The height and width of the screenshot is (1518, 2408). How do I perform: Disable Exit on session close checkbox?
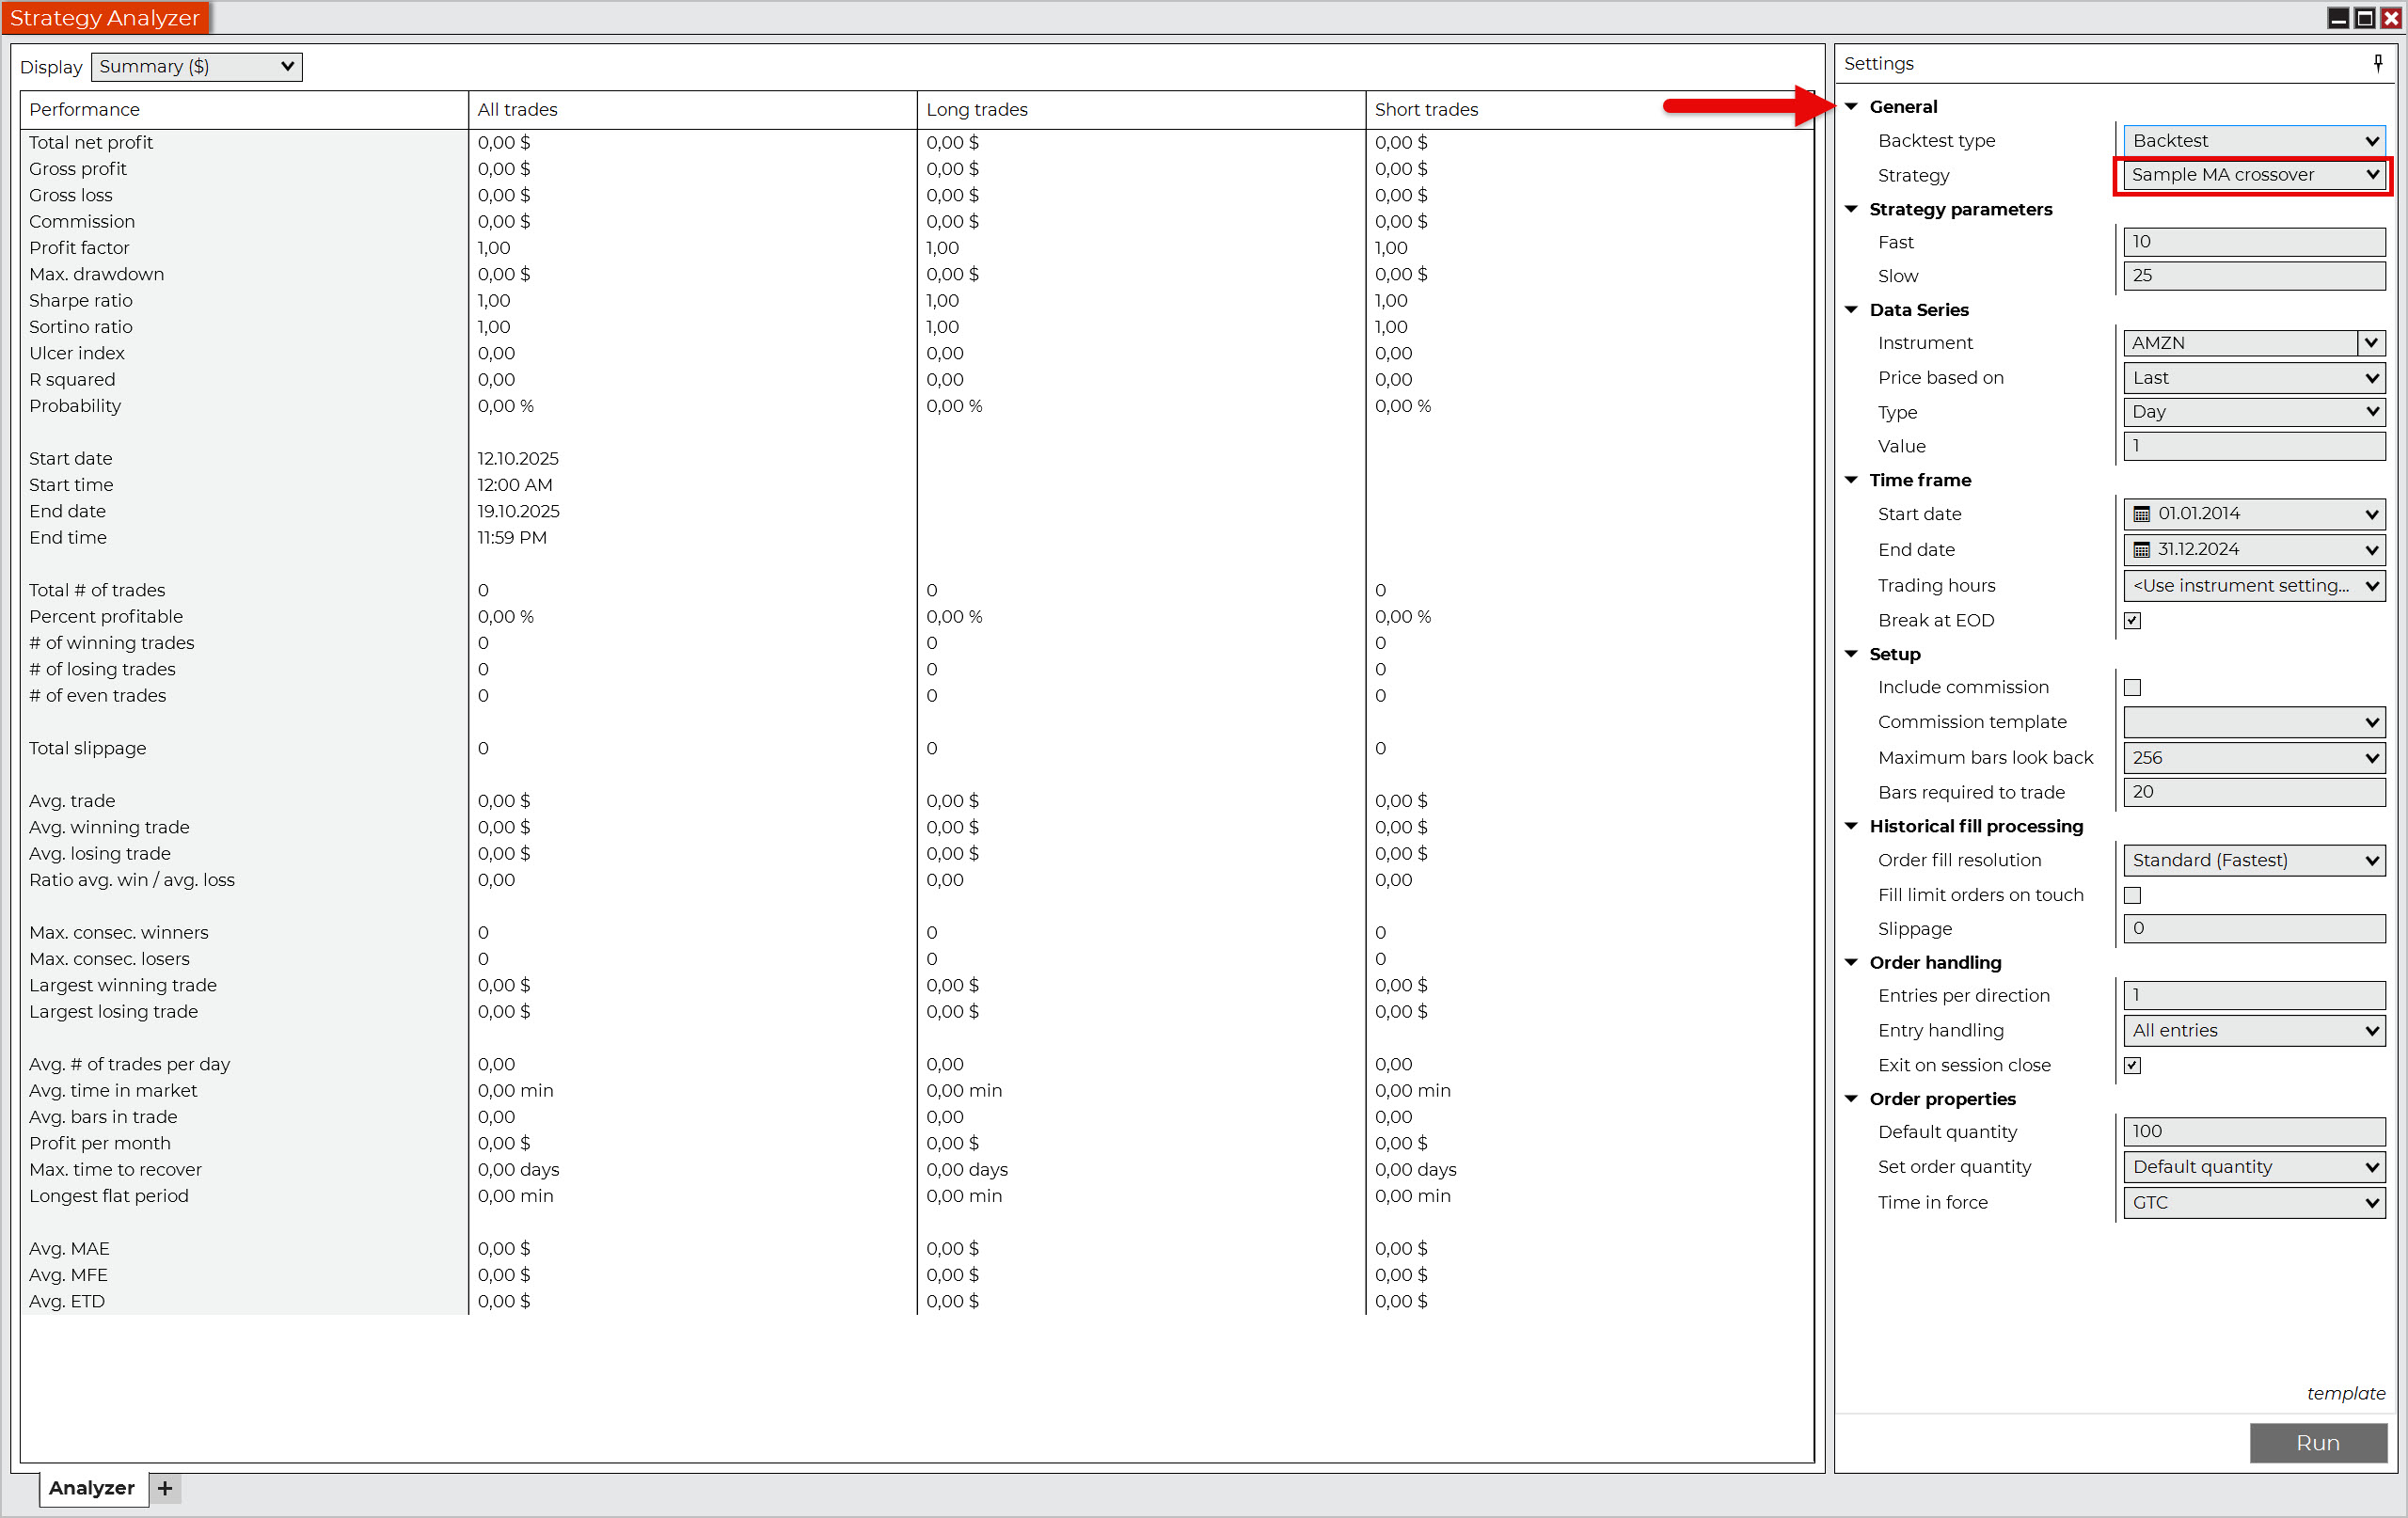point(2132,1065)
